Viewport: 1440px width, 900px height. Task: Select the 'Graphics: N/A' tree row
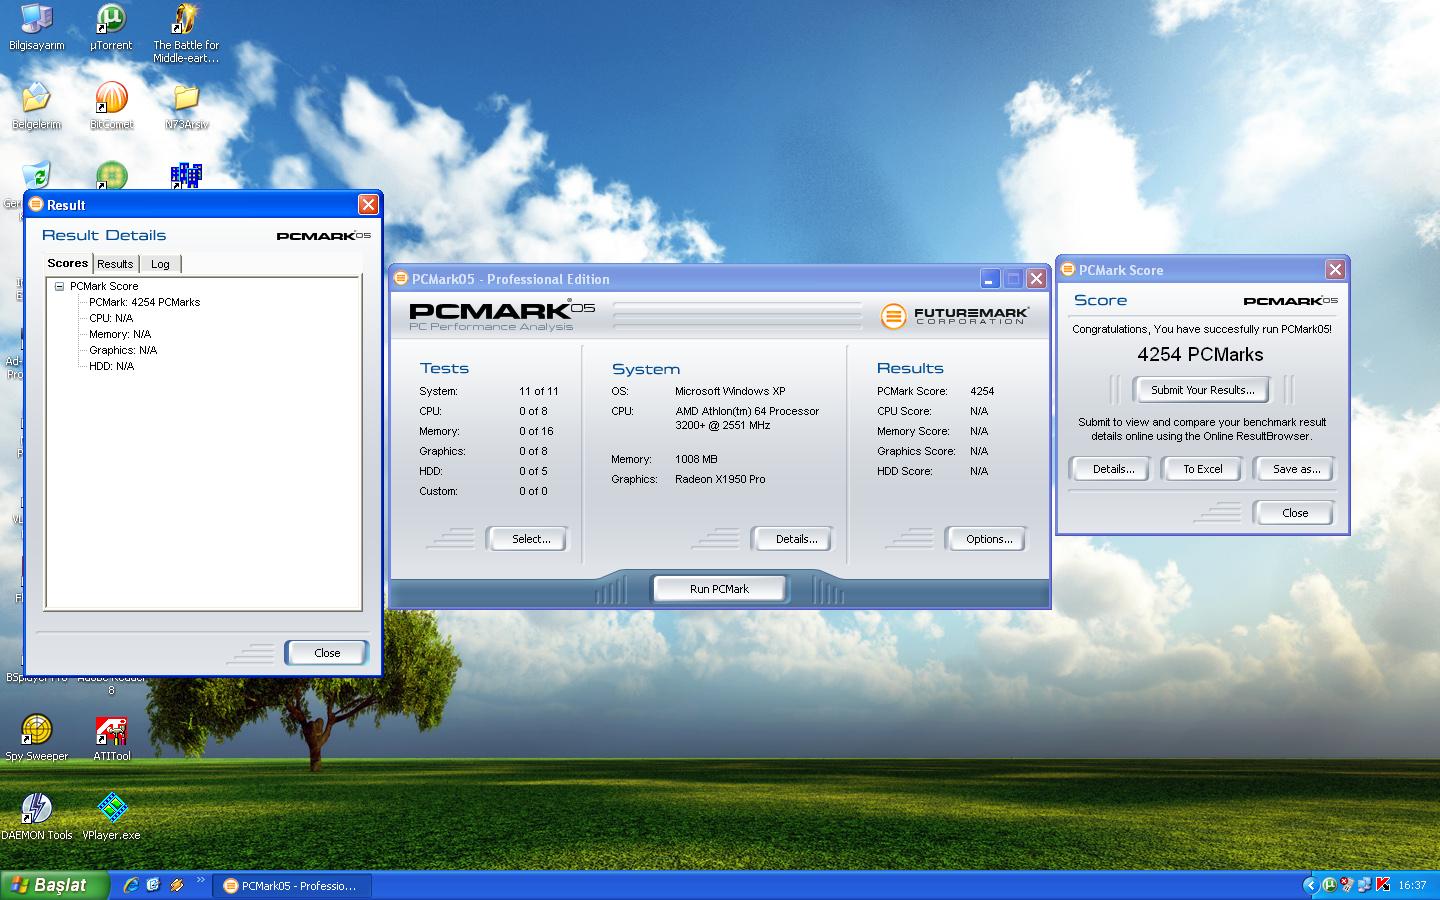123,350
